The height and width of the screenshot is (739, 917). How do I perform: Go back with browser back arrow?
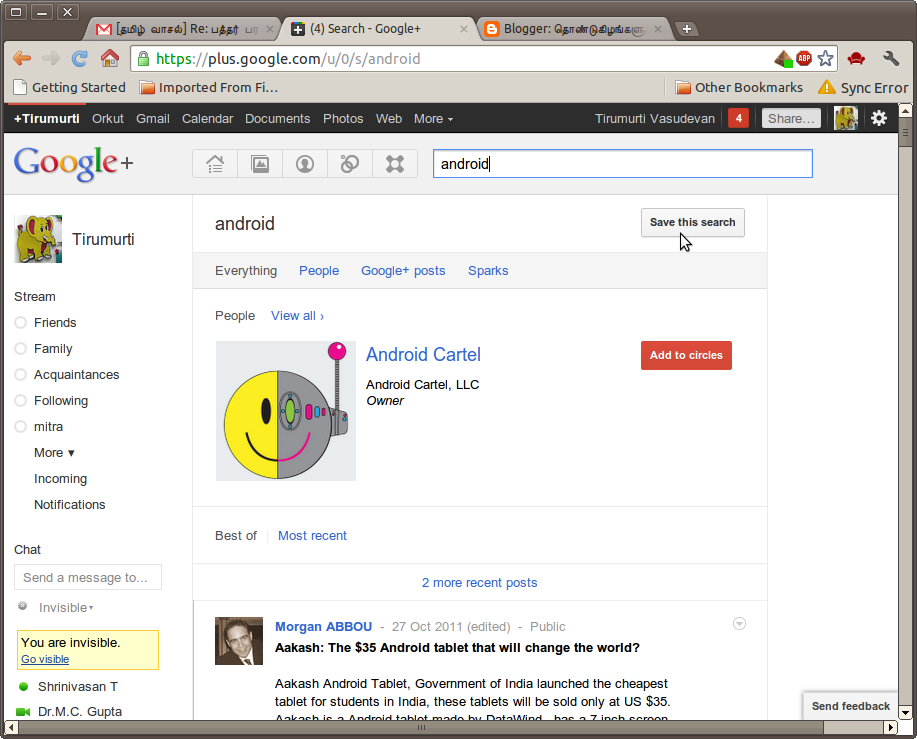22,58
